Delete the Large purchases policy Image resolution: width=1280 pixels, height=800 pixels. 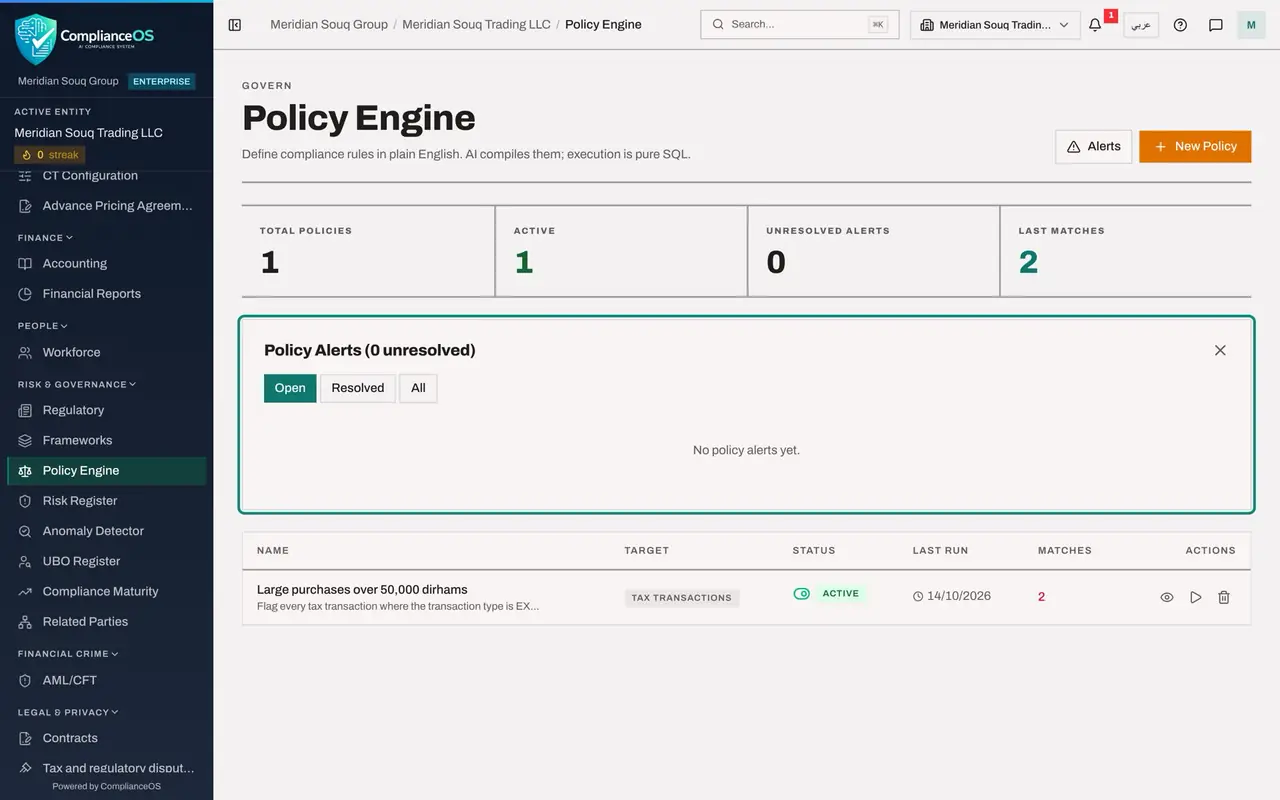click(1224, 597)
